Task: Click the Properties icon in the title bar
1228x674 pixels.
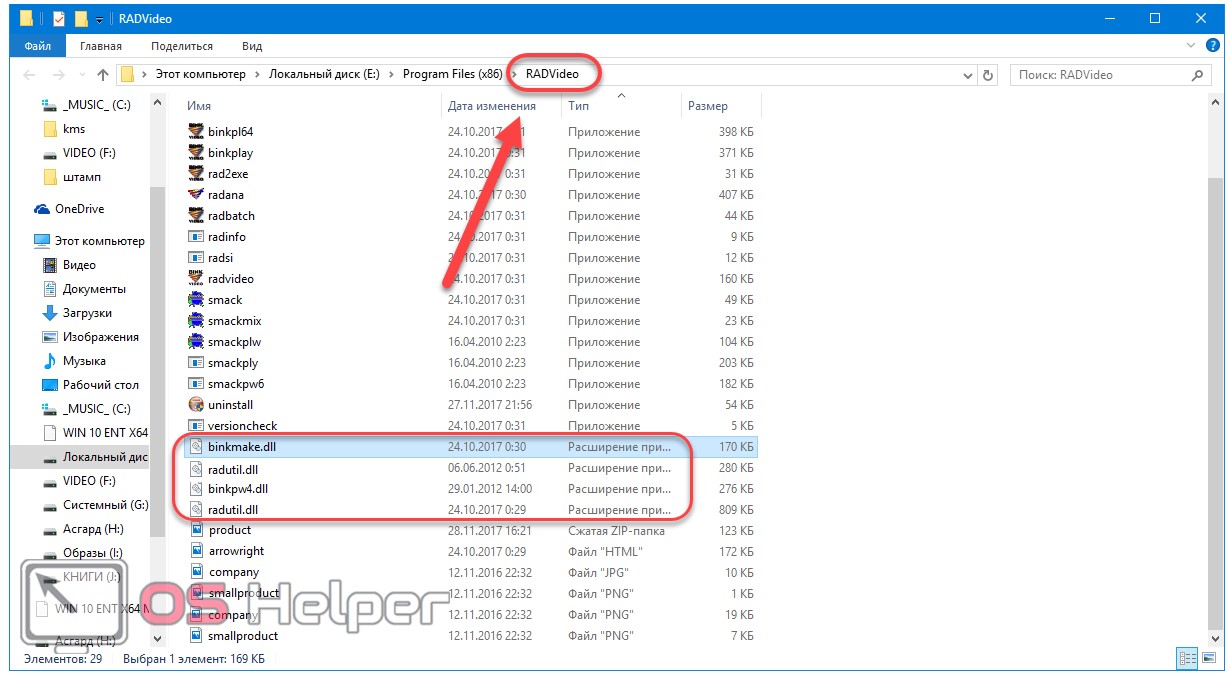Action: [58, 18]
